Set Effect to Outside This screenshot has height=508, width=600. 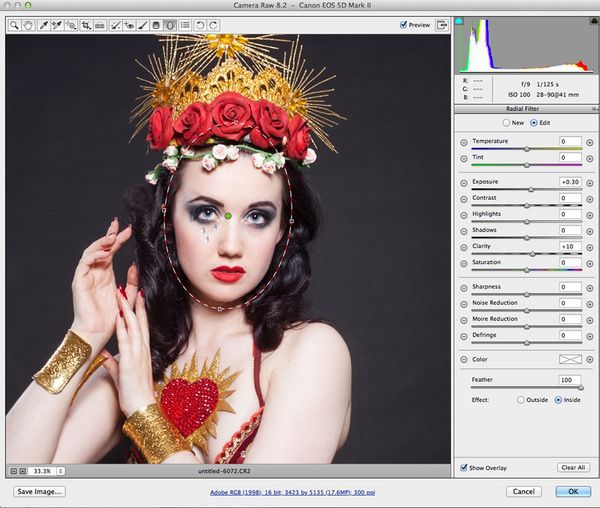[521, 399]
